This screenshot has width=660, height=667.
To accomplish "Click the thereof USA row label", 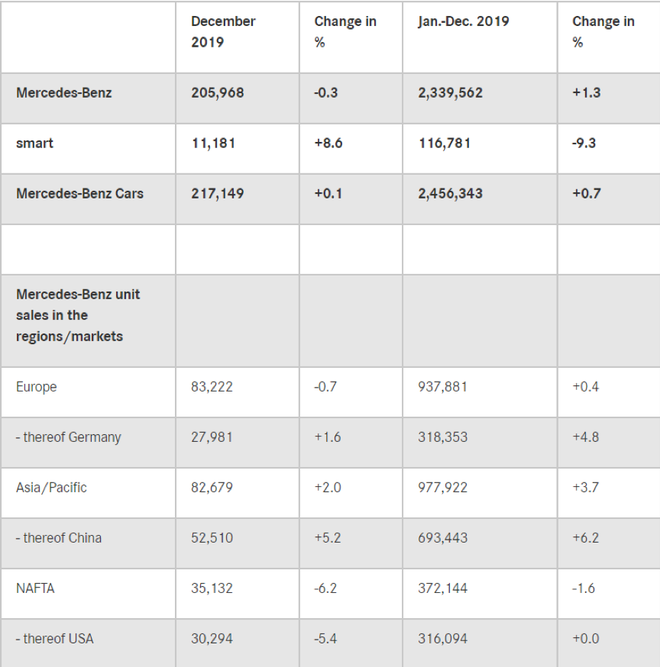I will pyautogui.click(x=55, y=638).
